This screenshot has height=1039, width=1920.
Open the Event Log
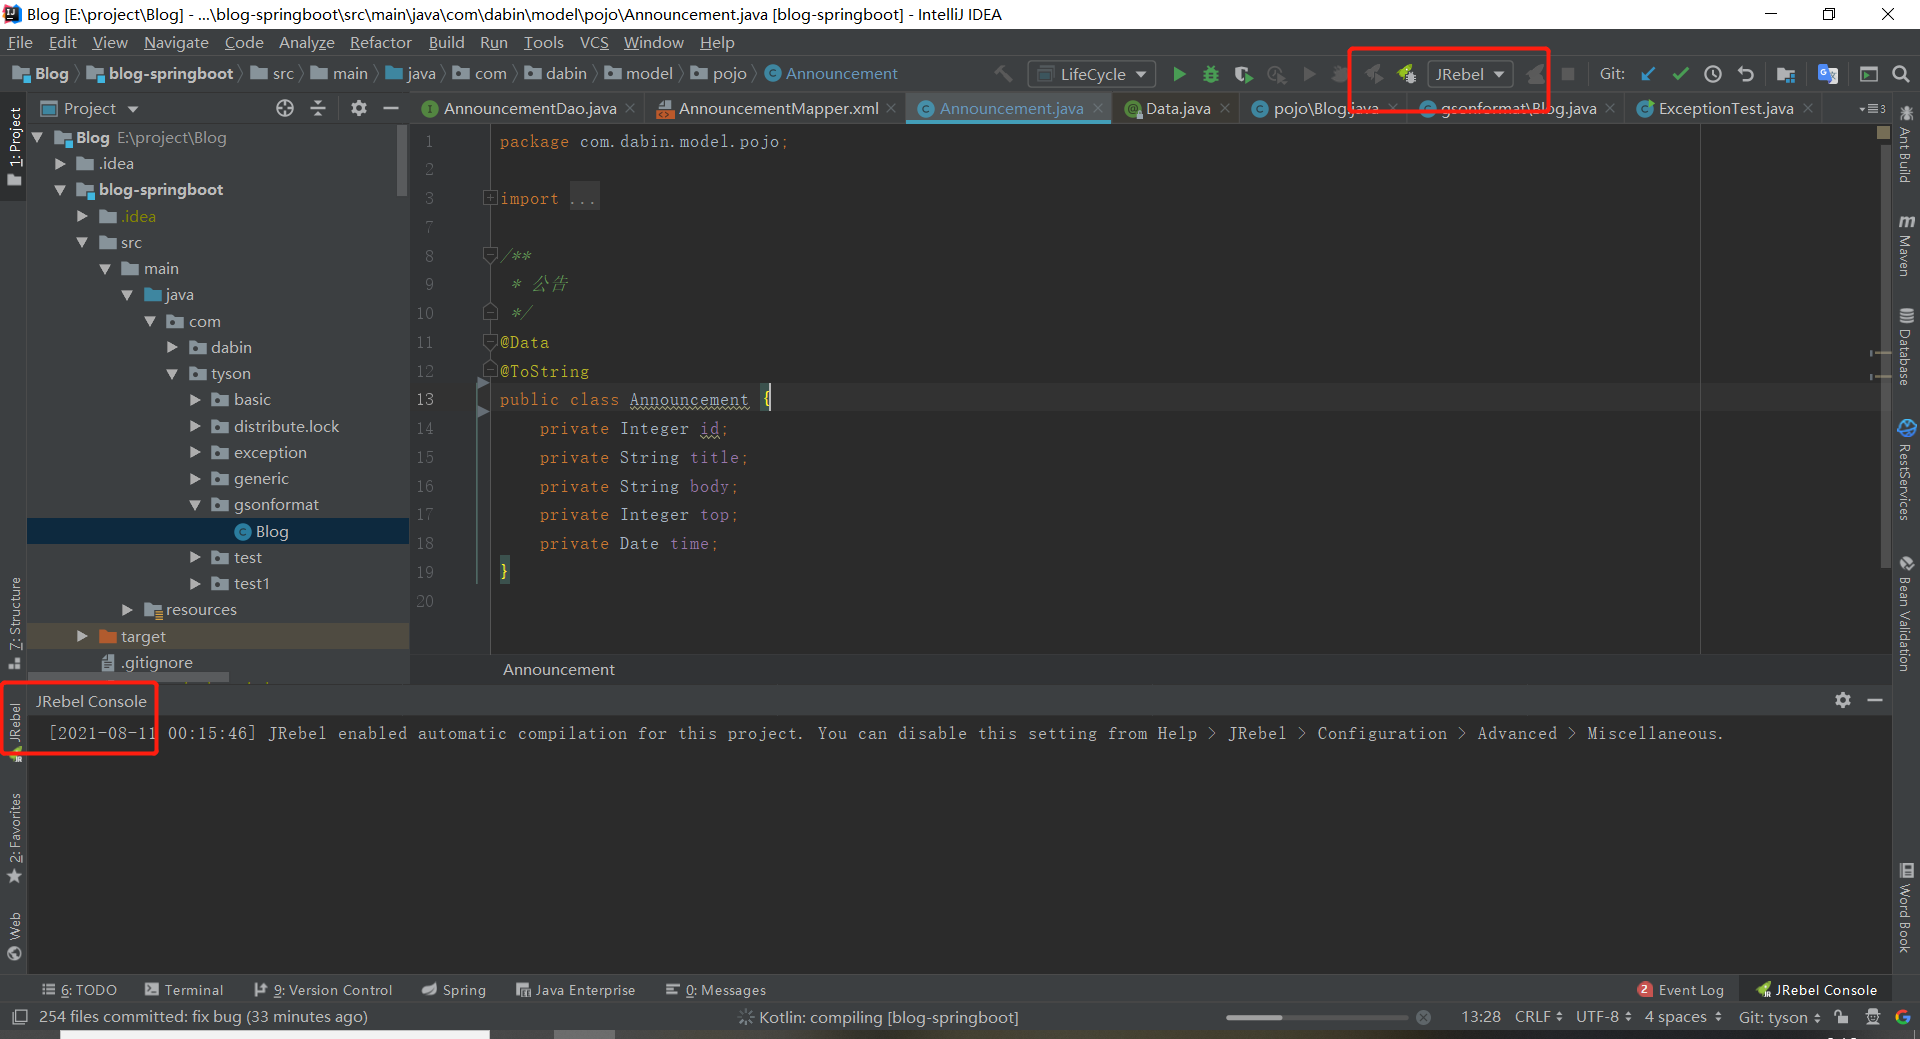click(x=1681, y=990)
